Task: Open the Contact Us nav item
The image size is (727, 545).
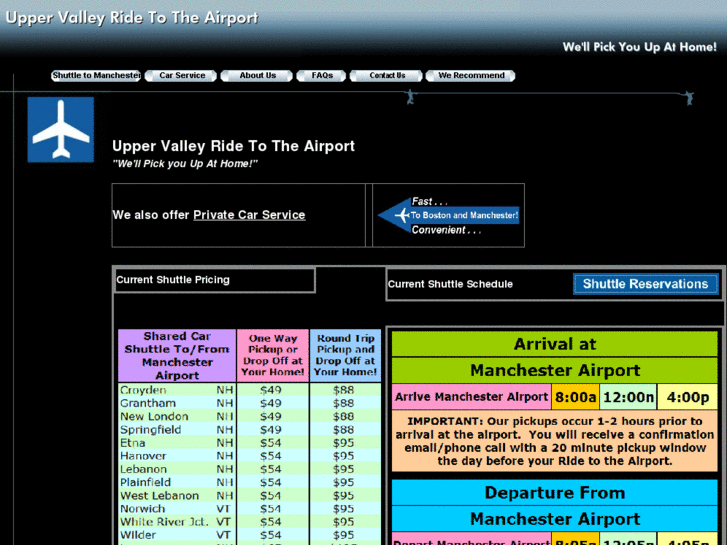Action: [x=387, y=76]
